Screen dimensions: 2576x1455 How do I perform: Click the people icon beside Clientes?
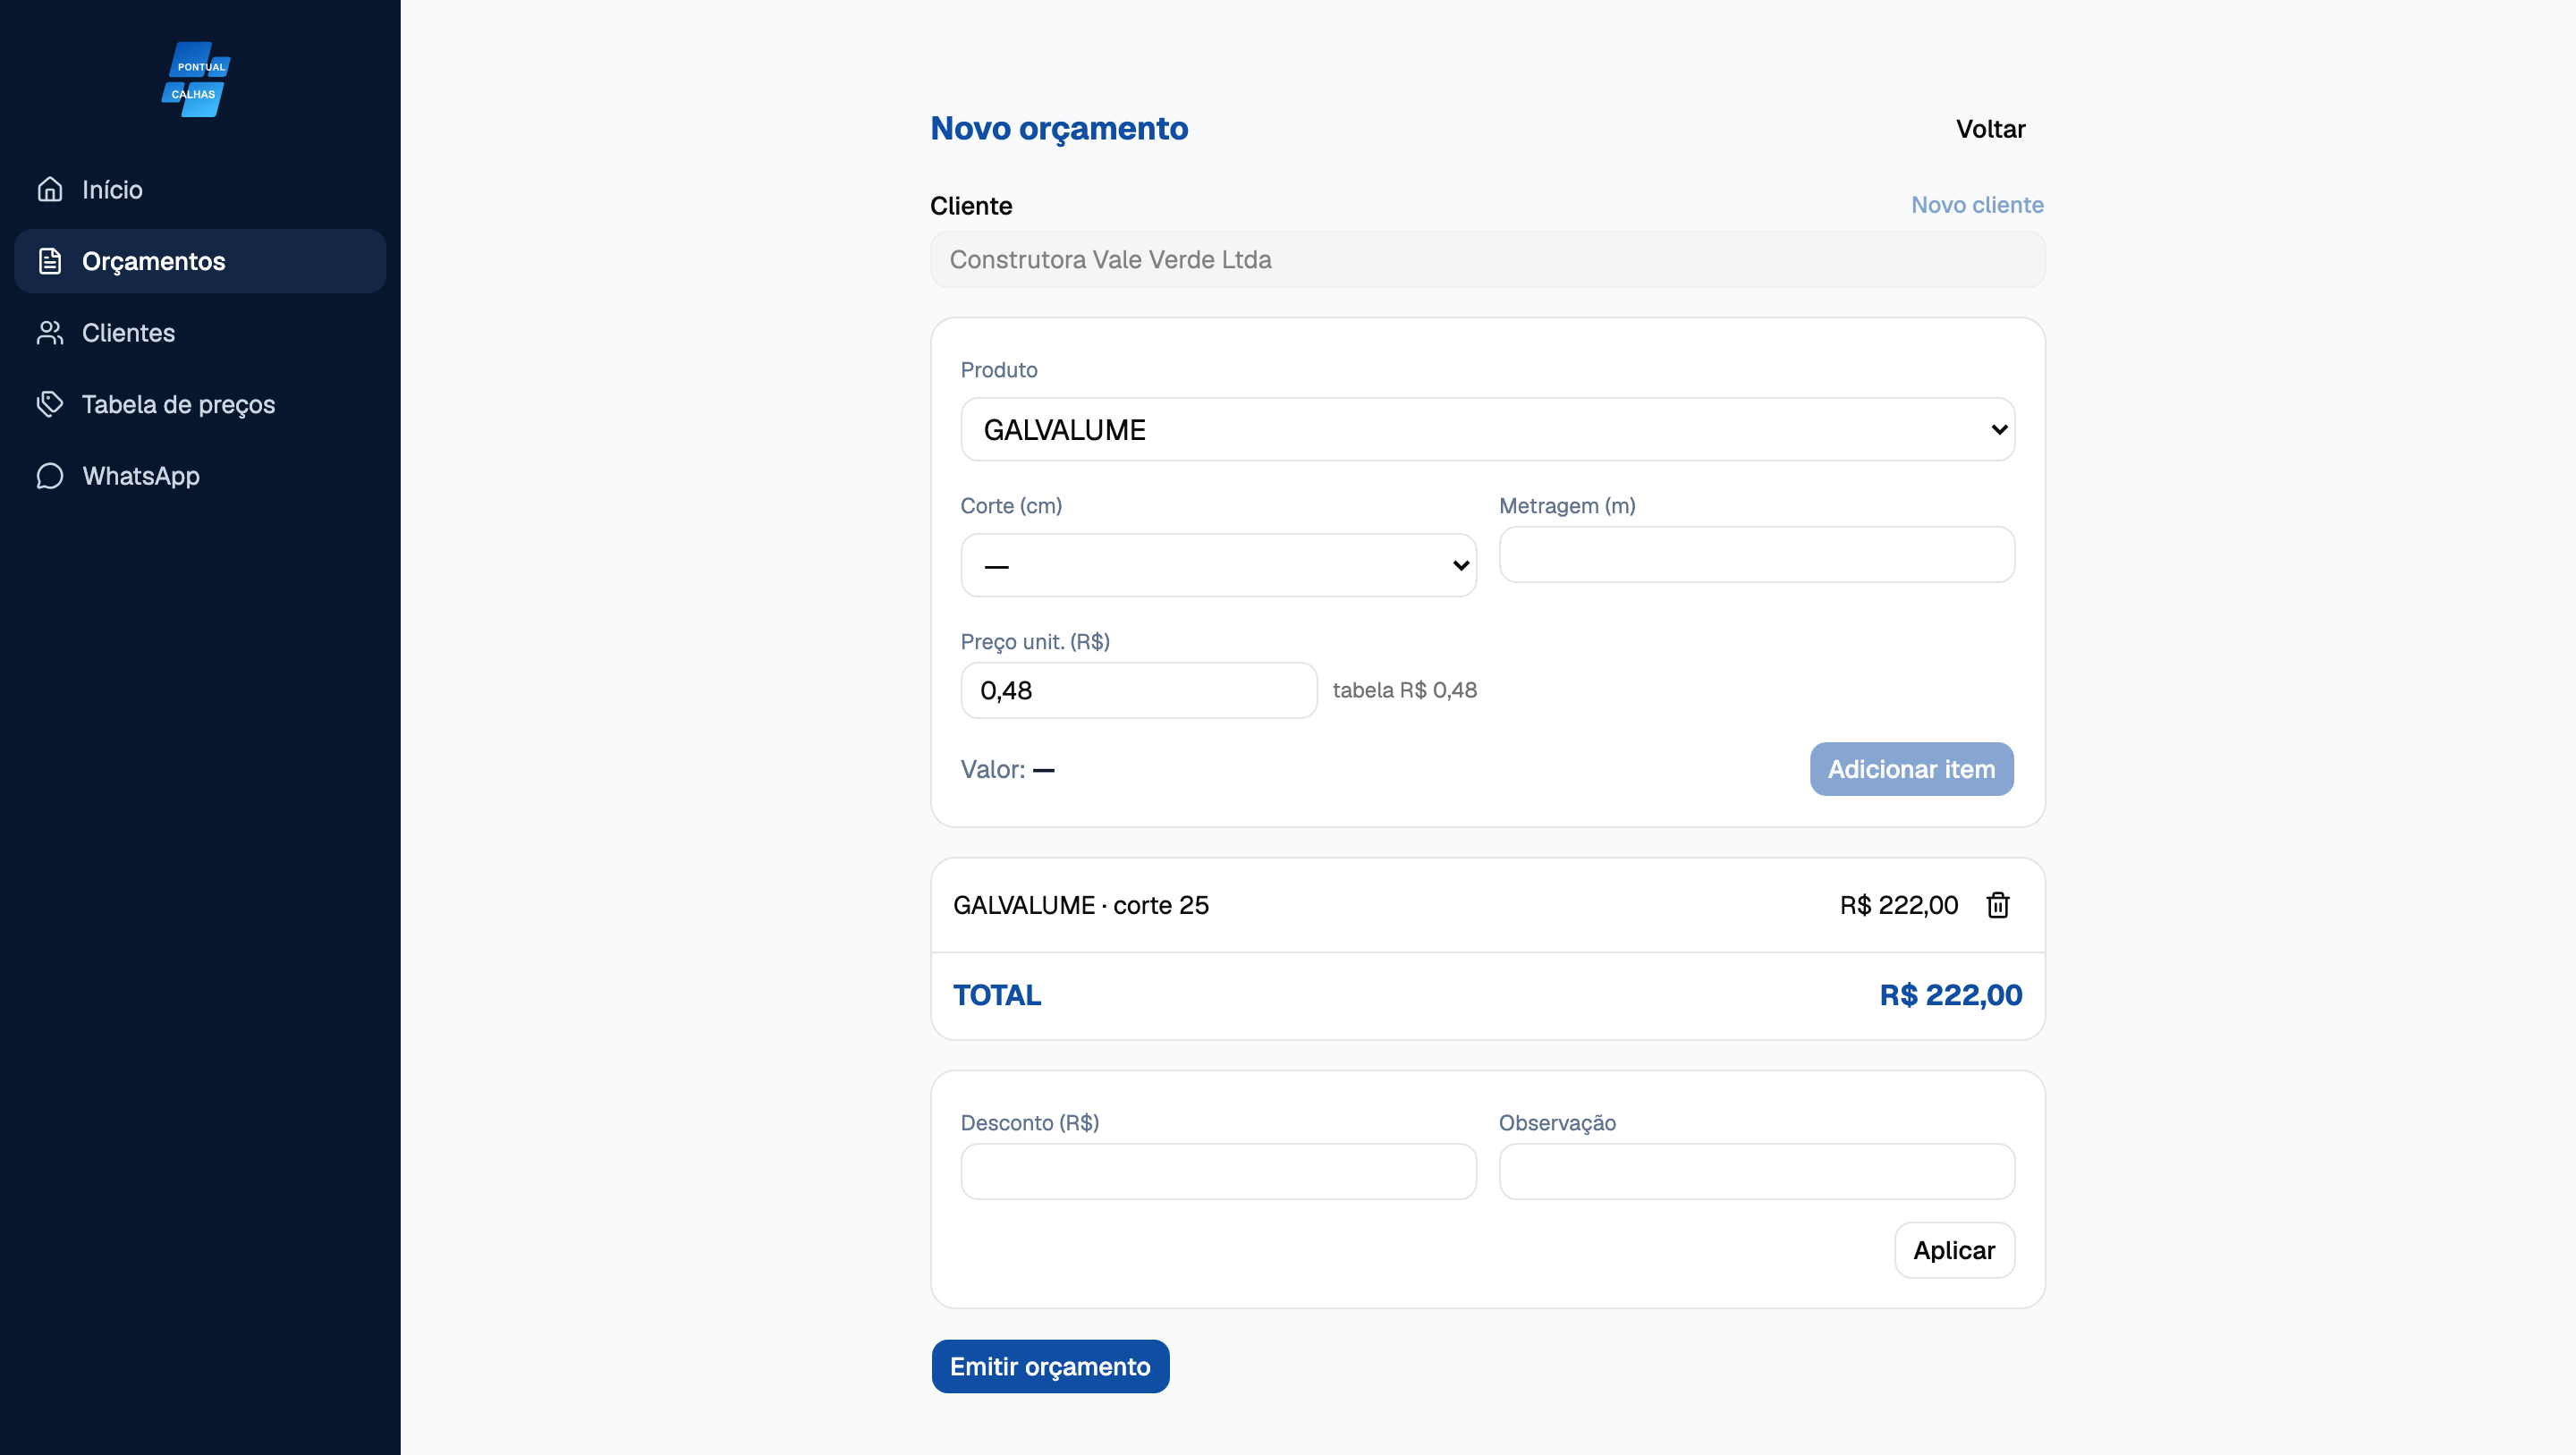(50, 333)
